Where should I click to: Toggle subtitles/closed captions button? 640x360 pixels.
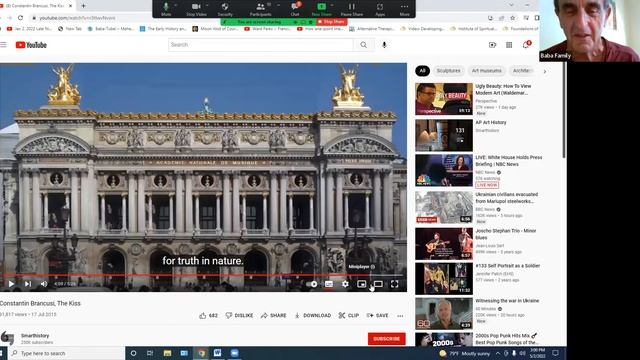pyautogui.click(x=329, y=284)
